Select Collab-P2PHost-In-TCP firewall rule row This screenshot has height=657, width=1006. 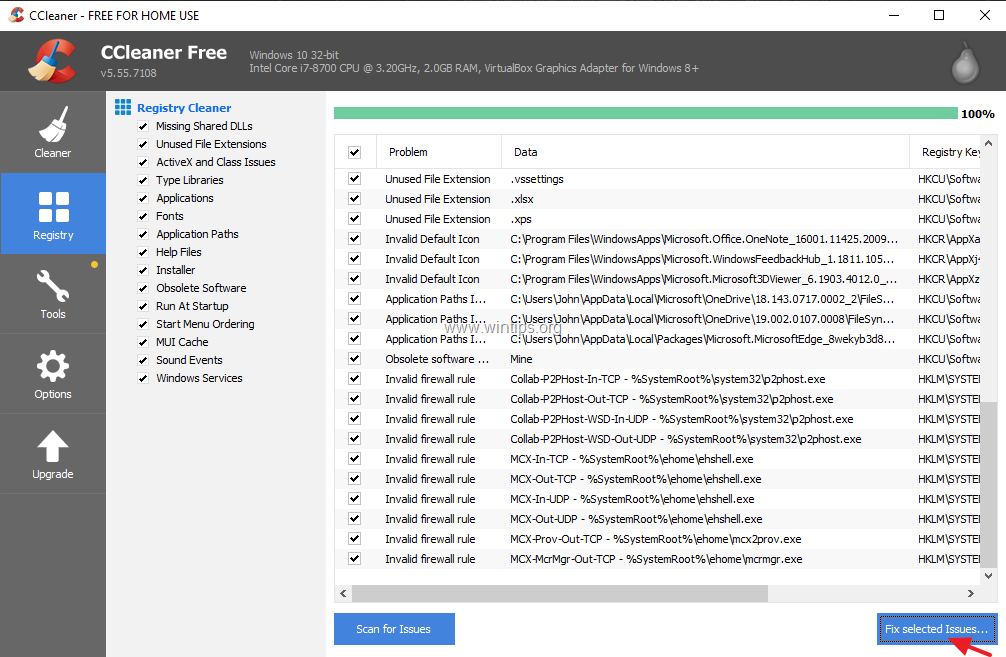click(x=658, y=379)
